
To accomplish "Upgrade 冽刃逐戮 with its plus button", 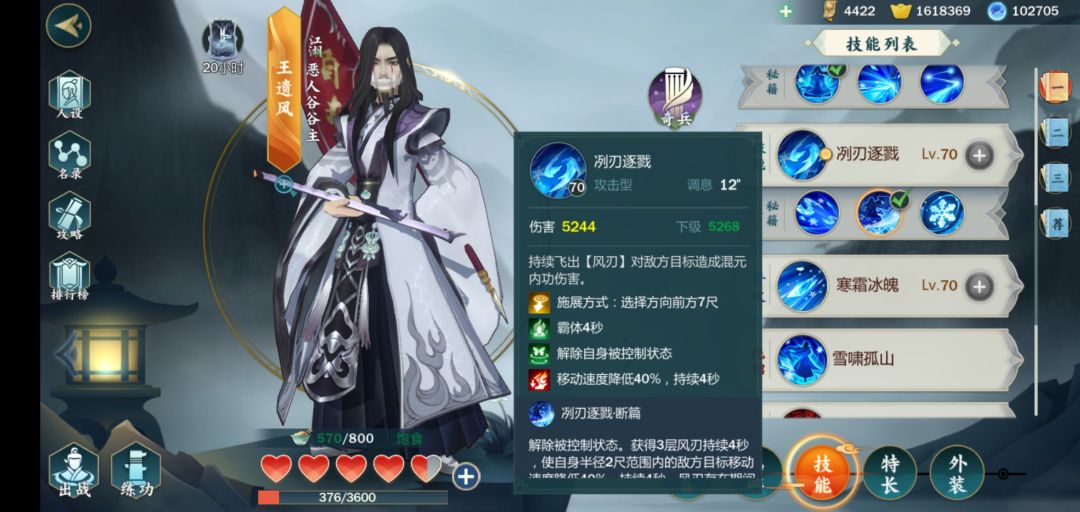I will 979,154.
